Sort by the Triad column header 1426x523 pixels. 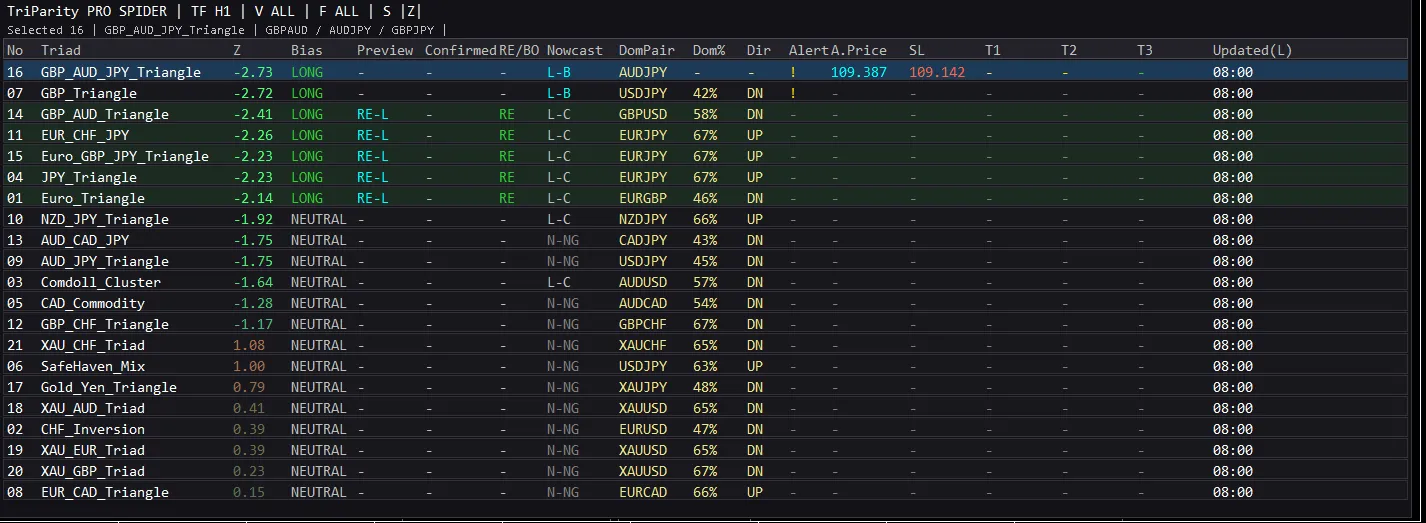[60, 50]
